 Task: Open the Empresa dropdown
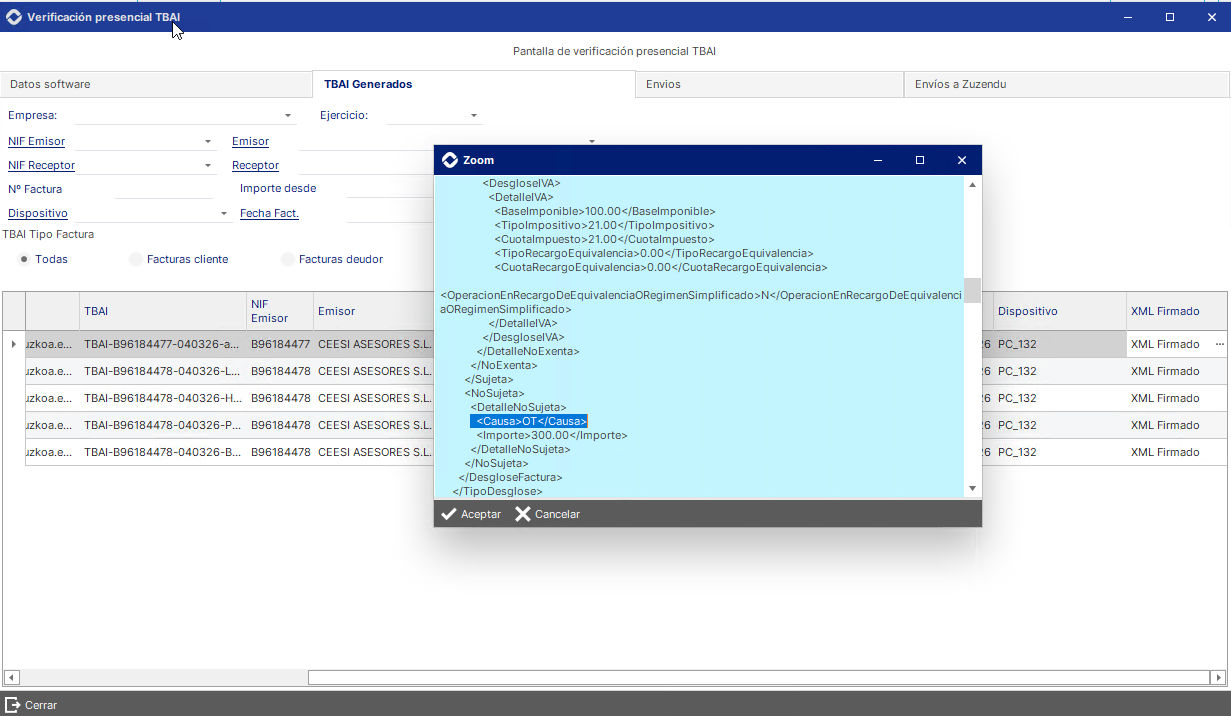288,116
